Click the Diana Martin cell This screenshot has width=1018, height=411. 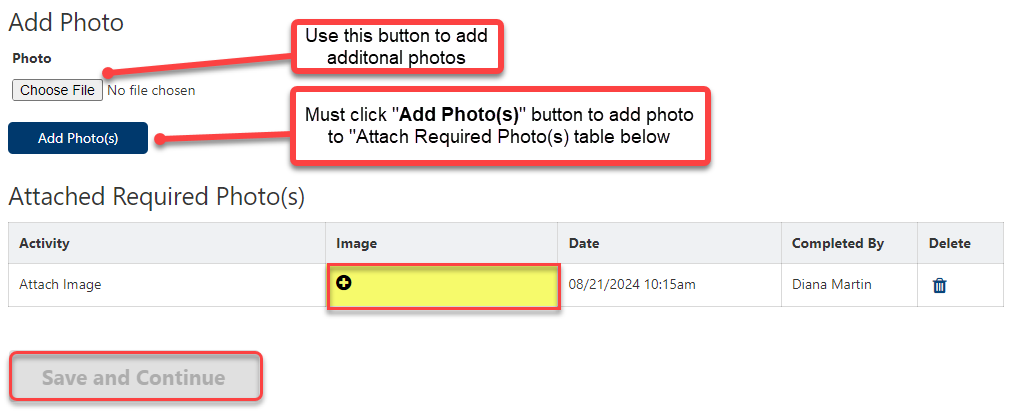point(831,285)
